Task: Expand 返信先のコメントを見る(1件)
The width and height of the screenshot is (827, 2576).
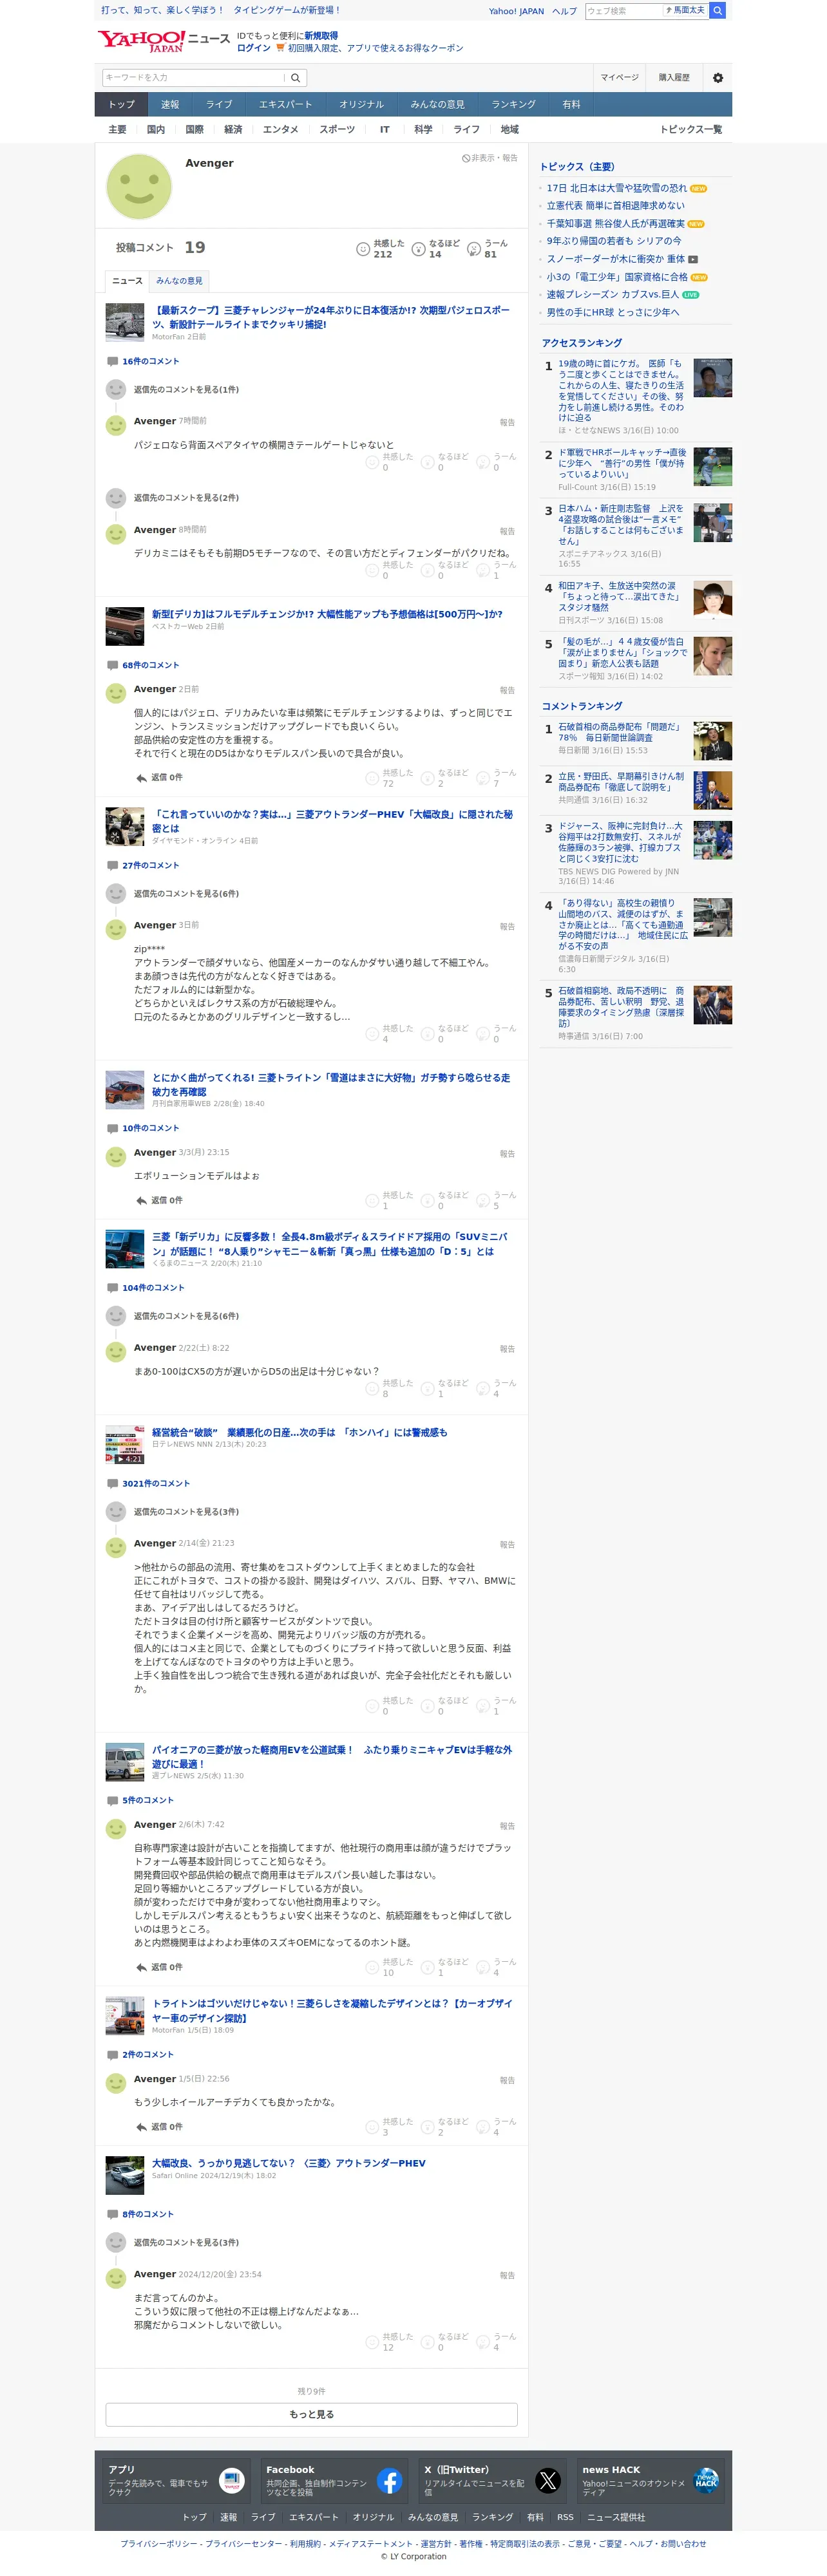Action: 186,390
